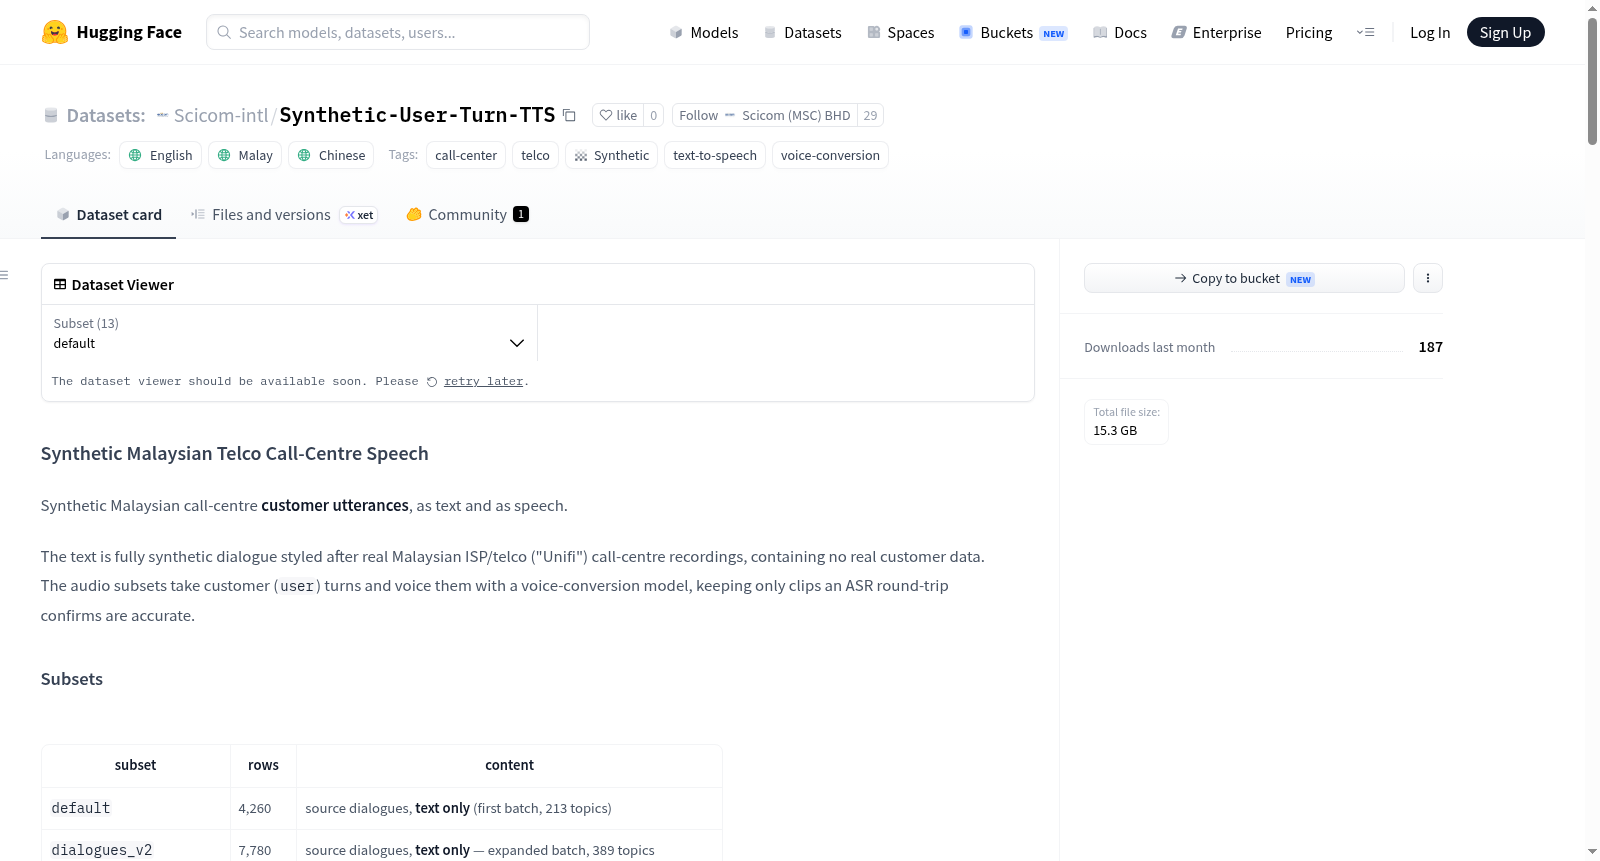The image size is (1600, 861).
Task: Click the Synthetic tag
Action: [x=611, y=155]
